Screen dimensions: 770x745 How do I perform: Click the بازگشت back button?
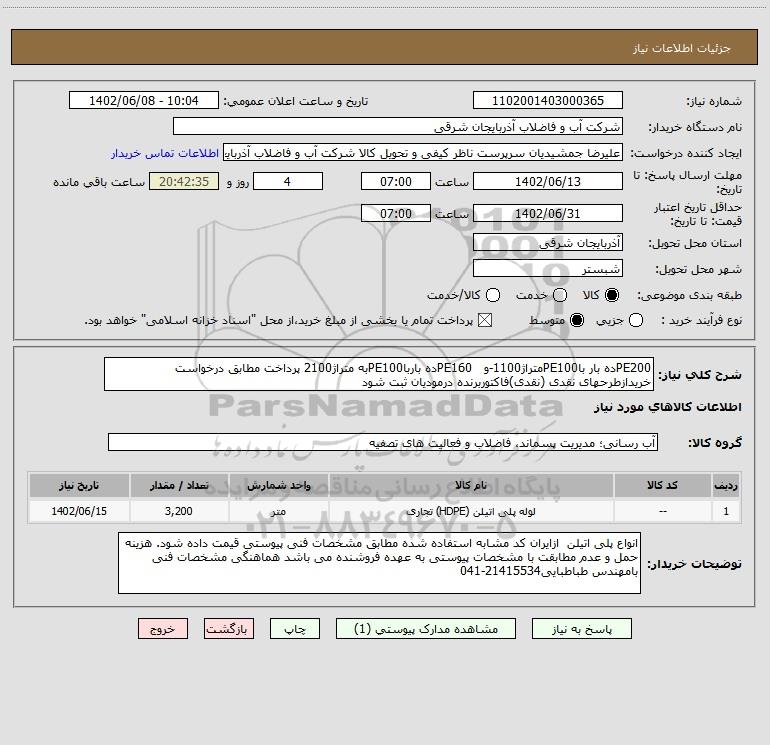coord(229,629)
